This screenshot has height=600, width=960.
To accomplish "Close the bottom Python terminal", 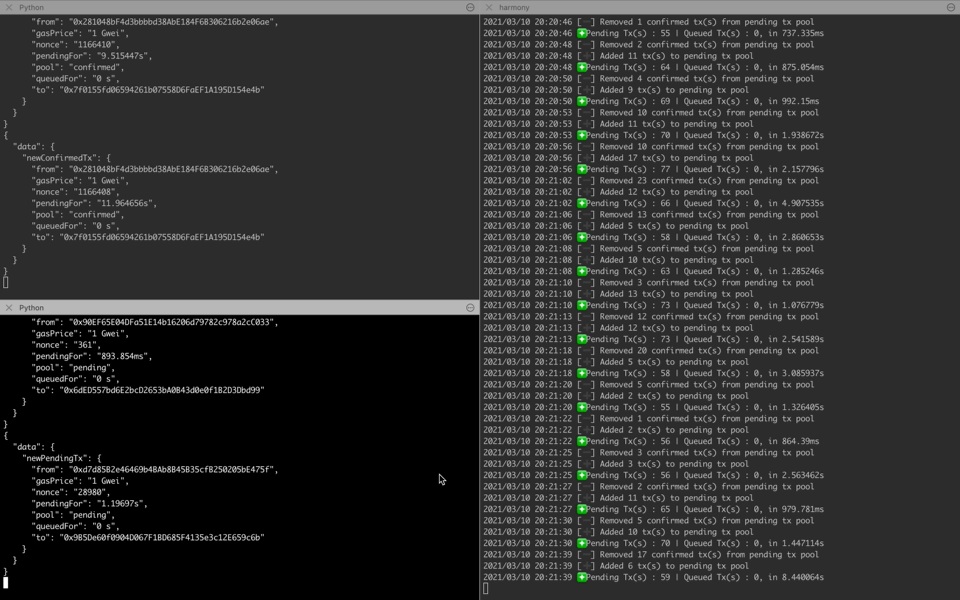I will pyautogui.click(x=9, y=307).
